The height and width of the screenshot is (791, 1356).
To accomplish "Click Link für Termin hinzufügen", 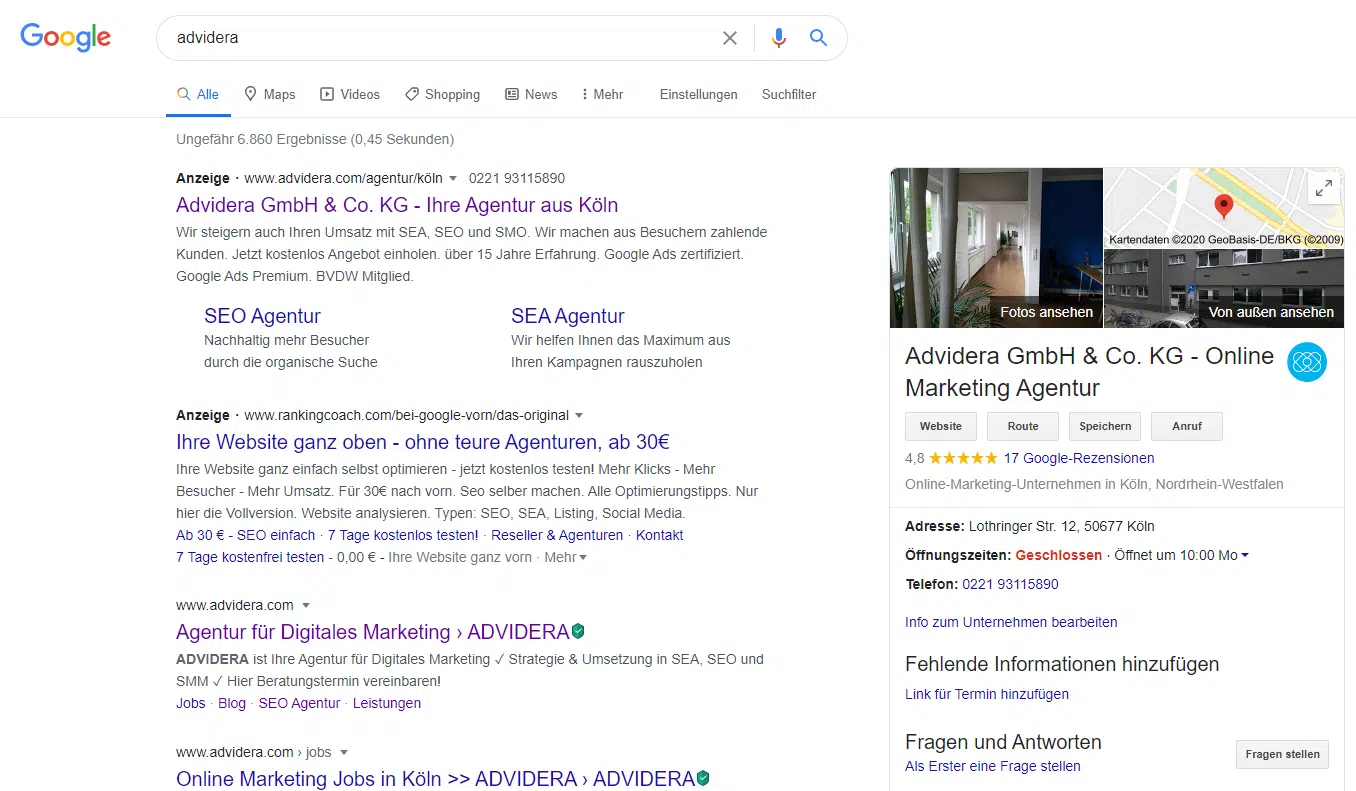I will click(987, 694).
